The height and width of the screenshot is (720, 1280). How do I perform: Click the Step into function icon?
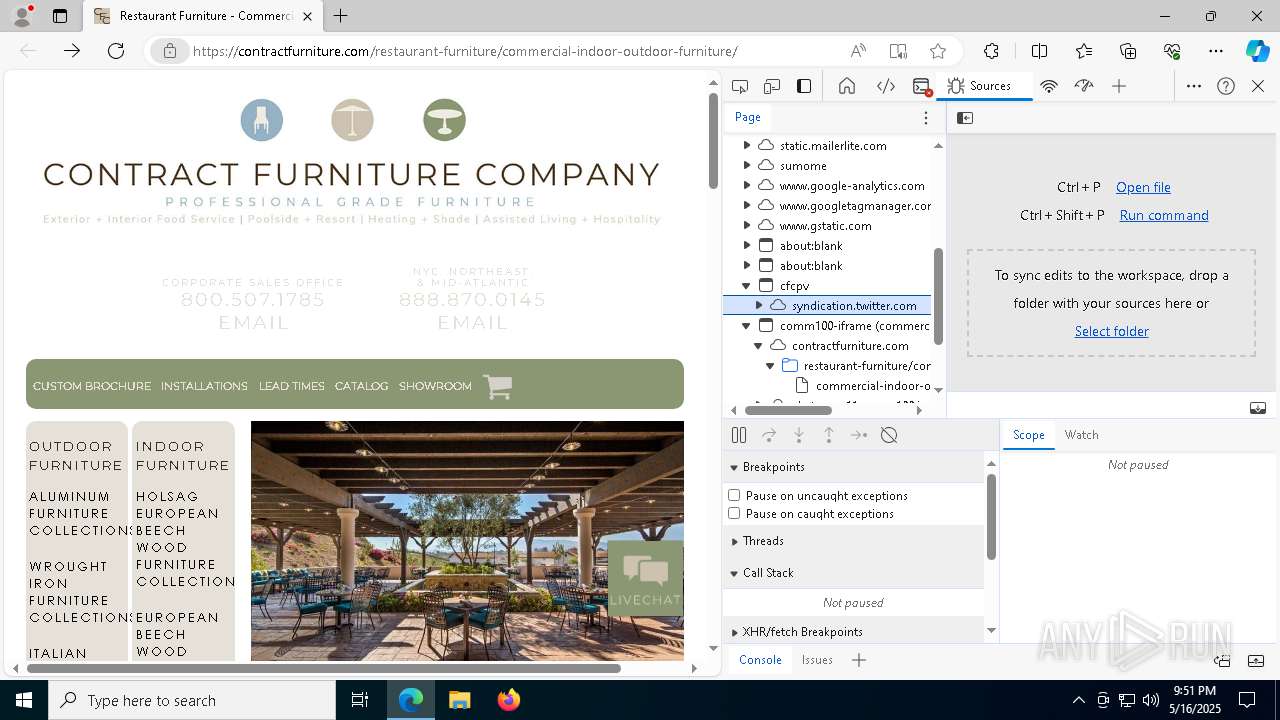pyautogui.click(x=799, y=435)
